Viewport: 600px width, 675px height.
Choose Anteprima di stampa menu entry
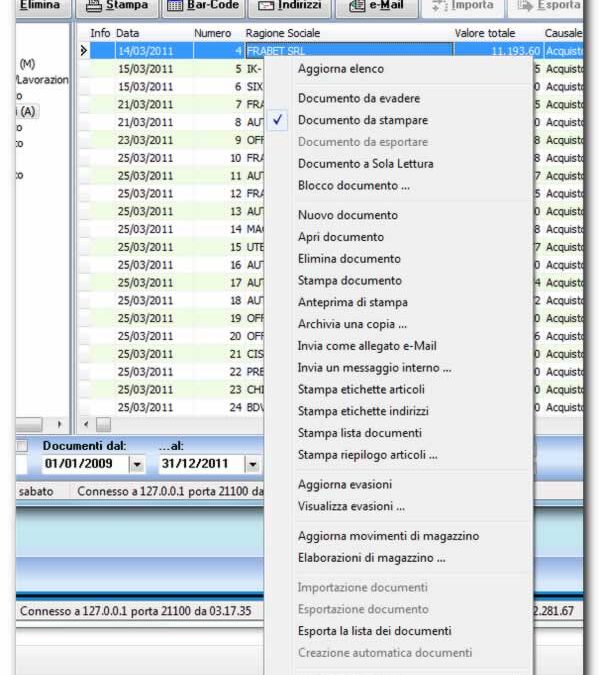point(352,302)
